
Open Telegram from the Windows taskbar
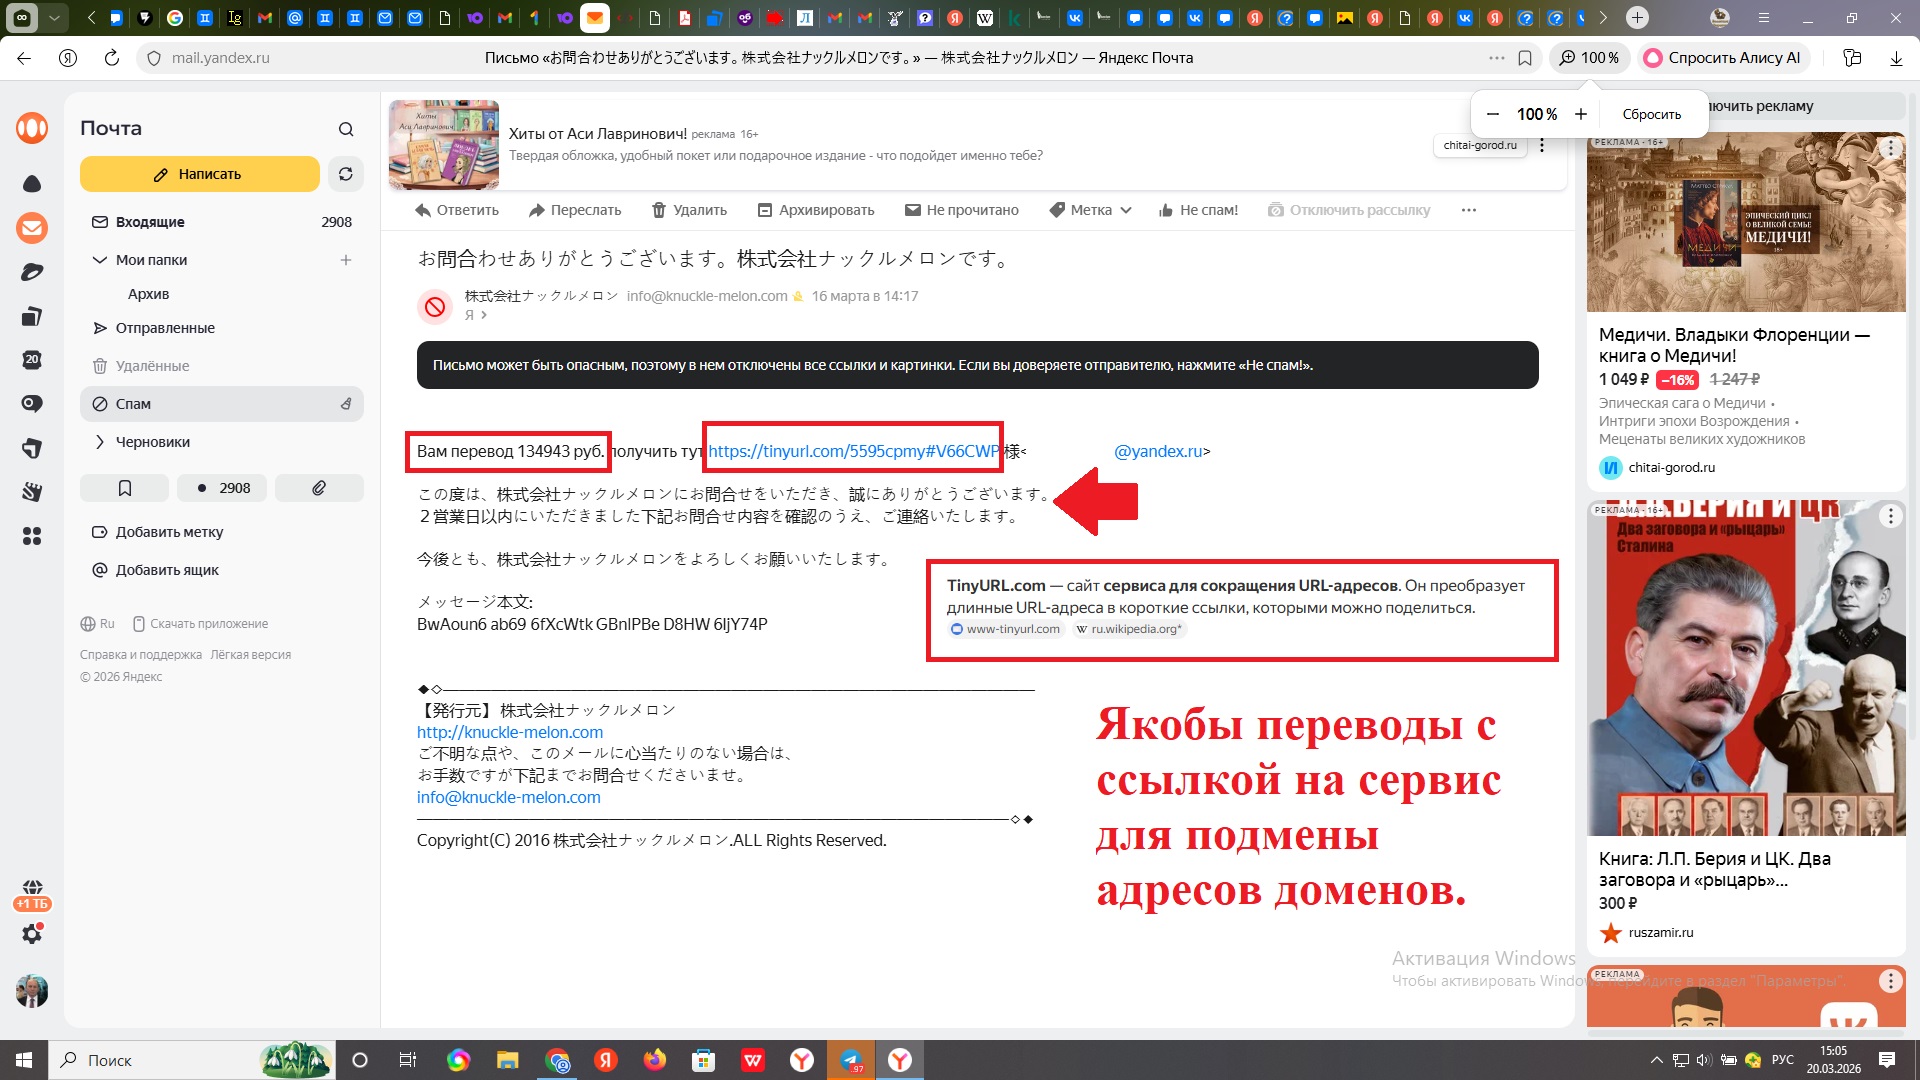tap(851, 1060)
